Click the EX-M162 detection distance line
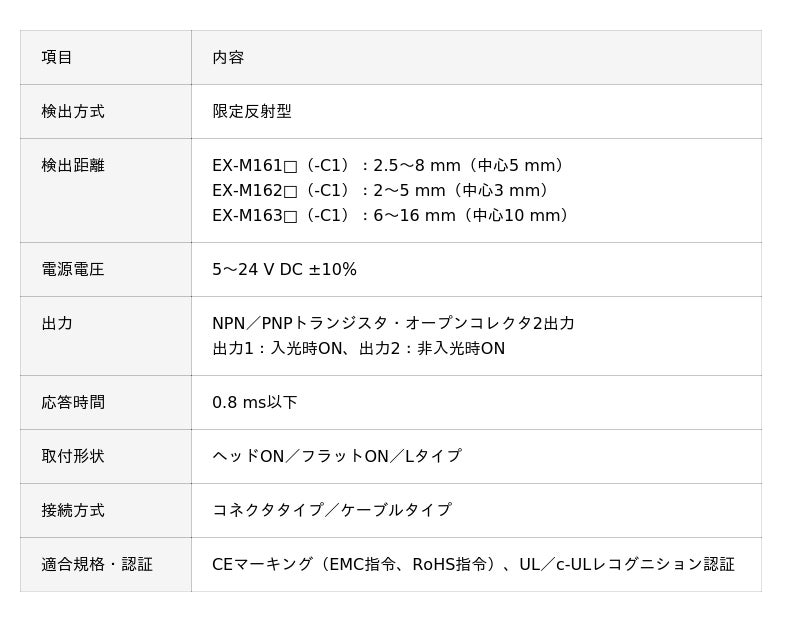Viewport: 800px width, 622px height. [x=381, y=190]
